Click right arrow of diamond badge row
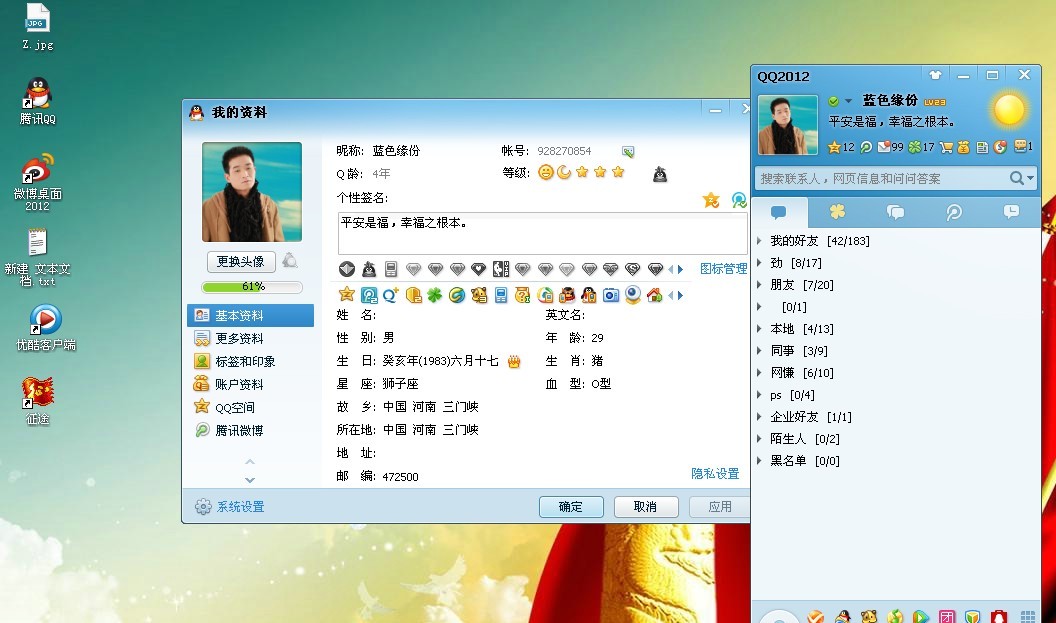The height and width of the screenshot is (623, 1056). (x=681, y=269)
